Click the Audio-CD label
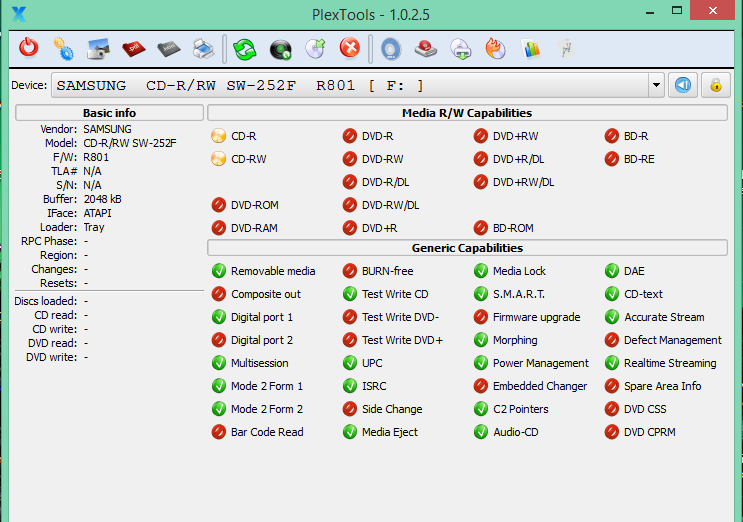Image resolution: width=743 pixels, height=522 pixels. click(x=516, y=432)
